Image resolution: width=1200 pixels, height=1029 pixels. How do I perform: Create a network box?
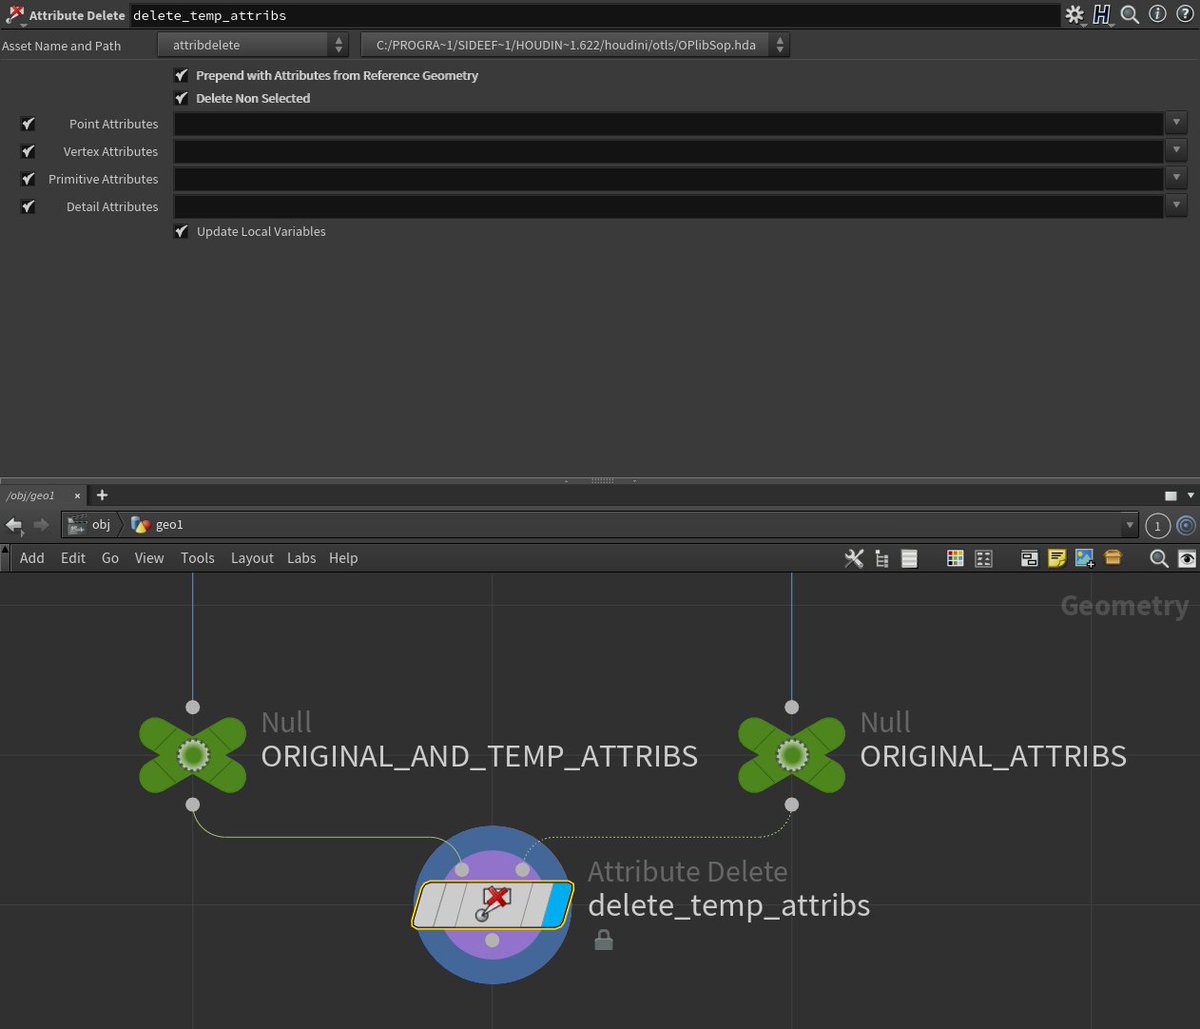point(1029,558)
